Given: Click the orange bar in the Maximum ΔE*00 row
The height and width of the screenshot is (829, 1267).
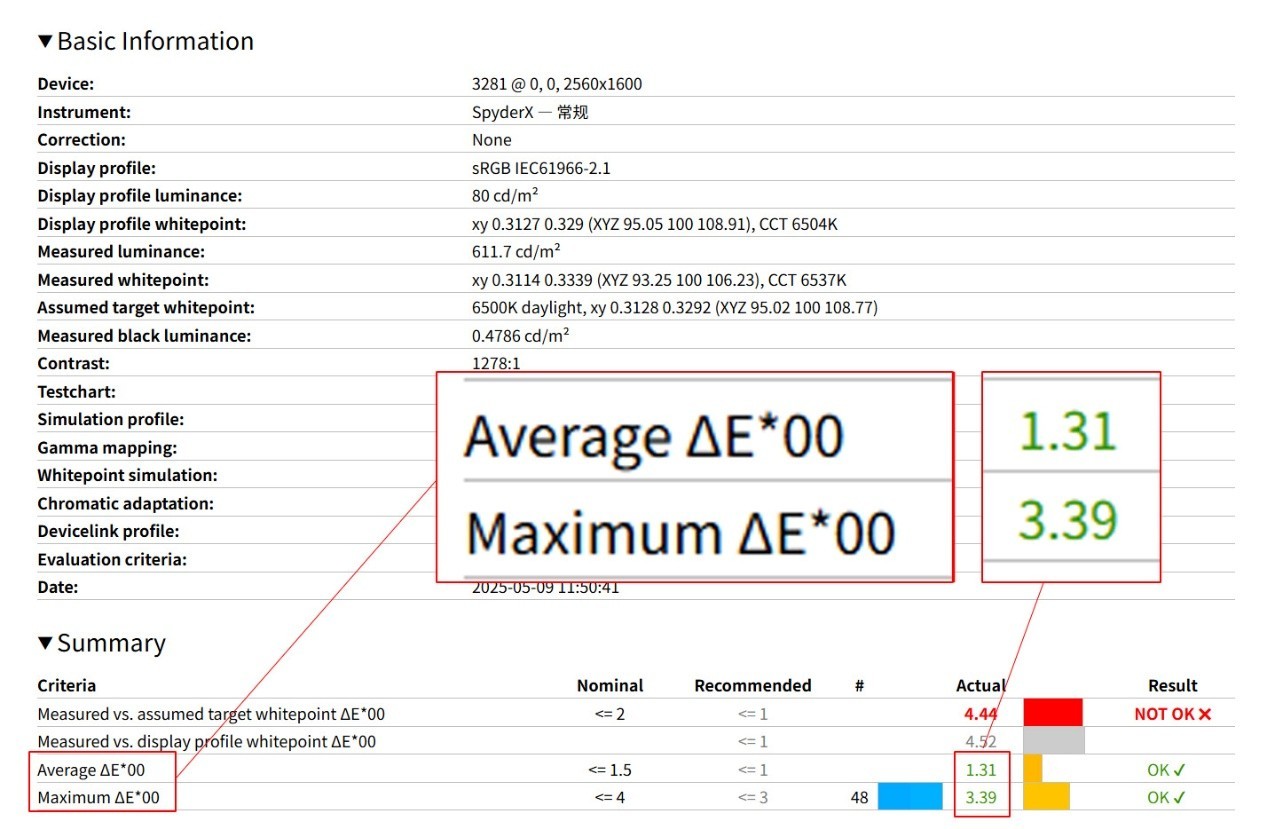Looking at the screenshot, I should coord(1046,797).
